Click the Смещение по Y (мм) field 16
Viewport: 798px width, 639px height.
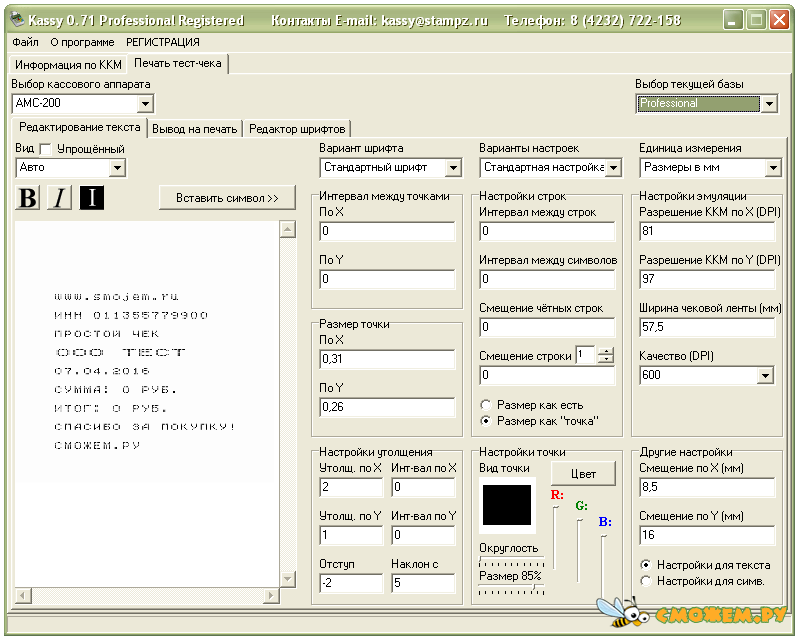707,535
